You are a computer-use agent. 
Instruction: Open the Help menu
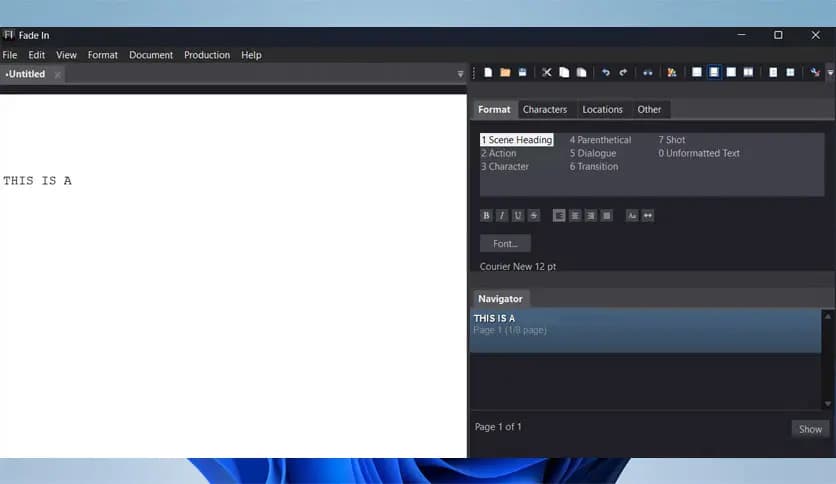coord(251,55)
